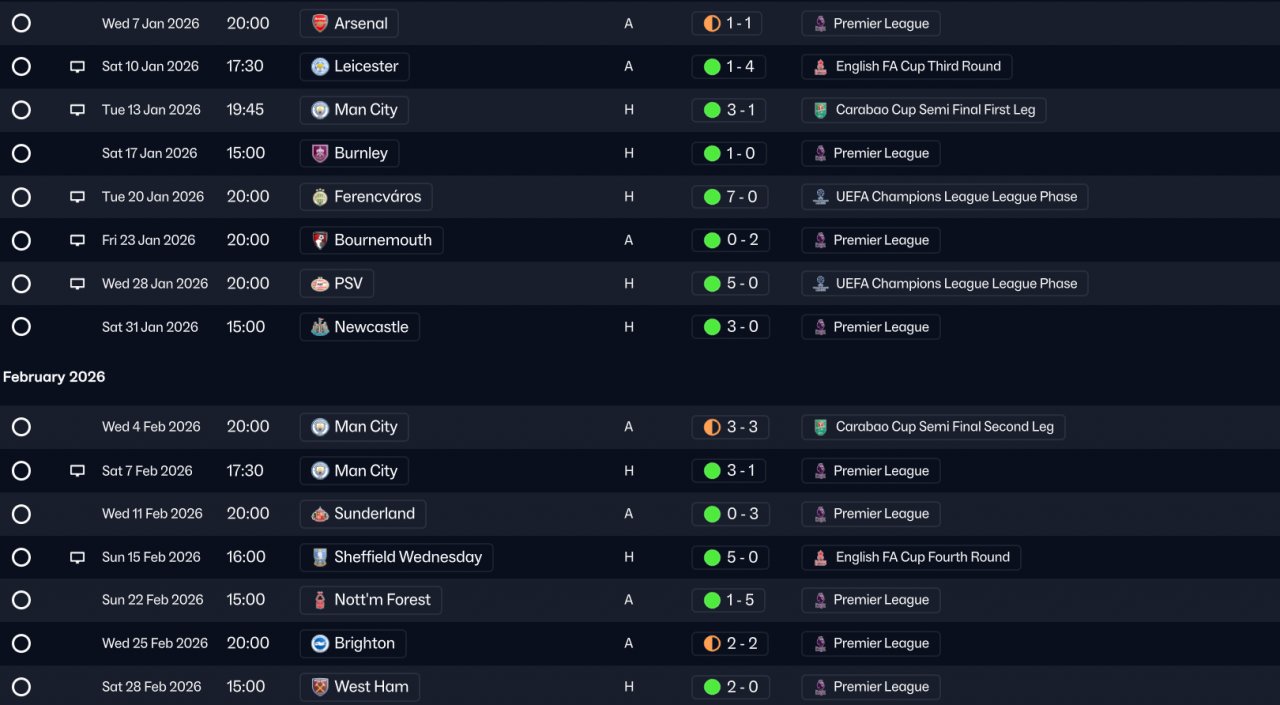Select the circle beside the Bournemouth match
1280x705 pixels.
21,240
